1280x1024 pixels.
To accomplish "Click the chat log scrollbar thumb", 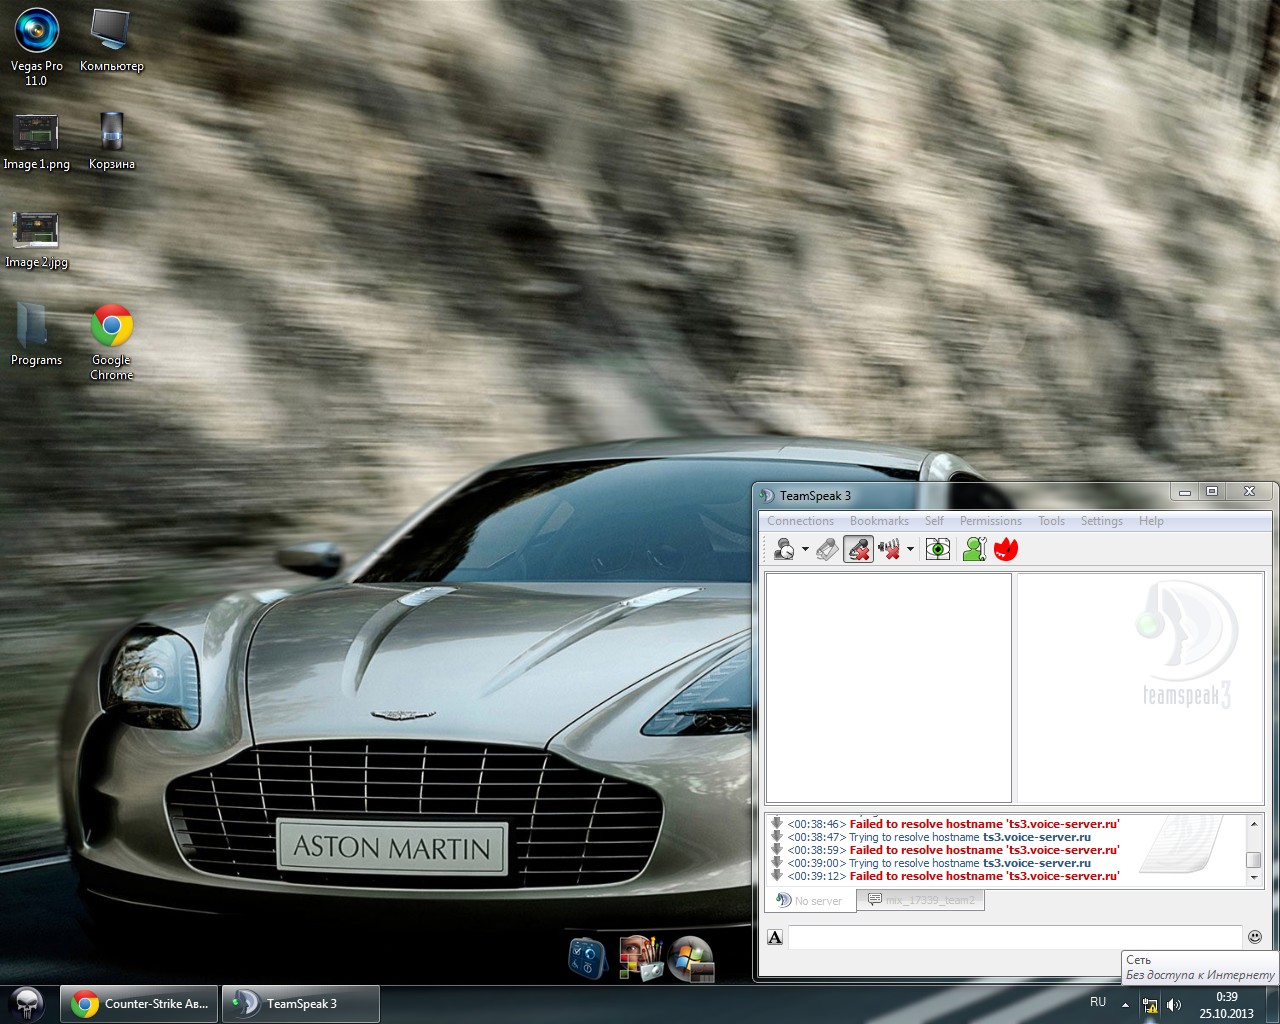I will click(1254, 860).
